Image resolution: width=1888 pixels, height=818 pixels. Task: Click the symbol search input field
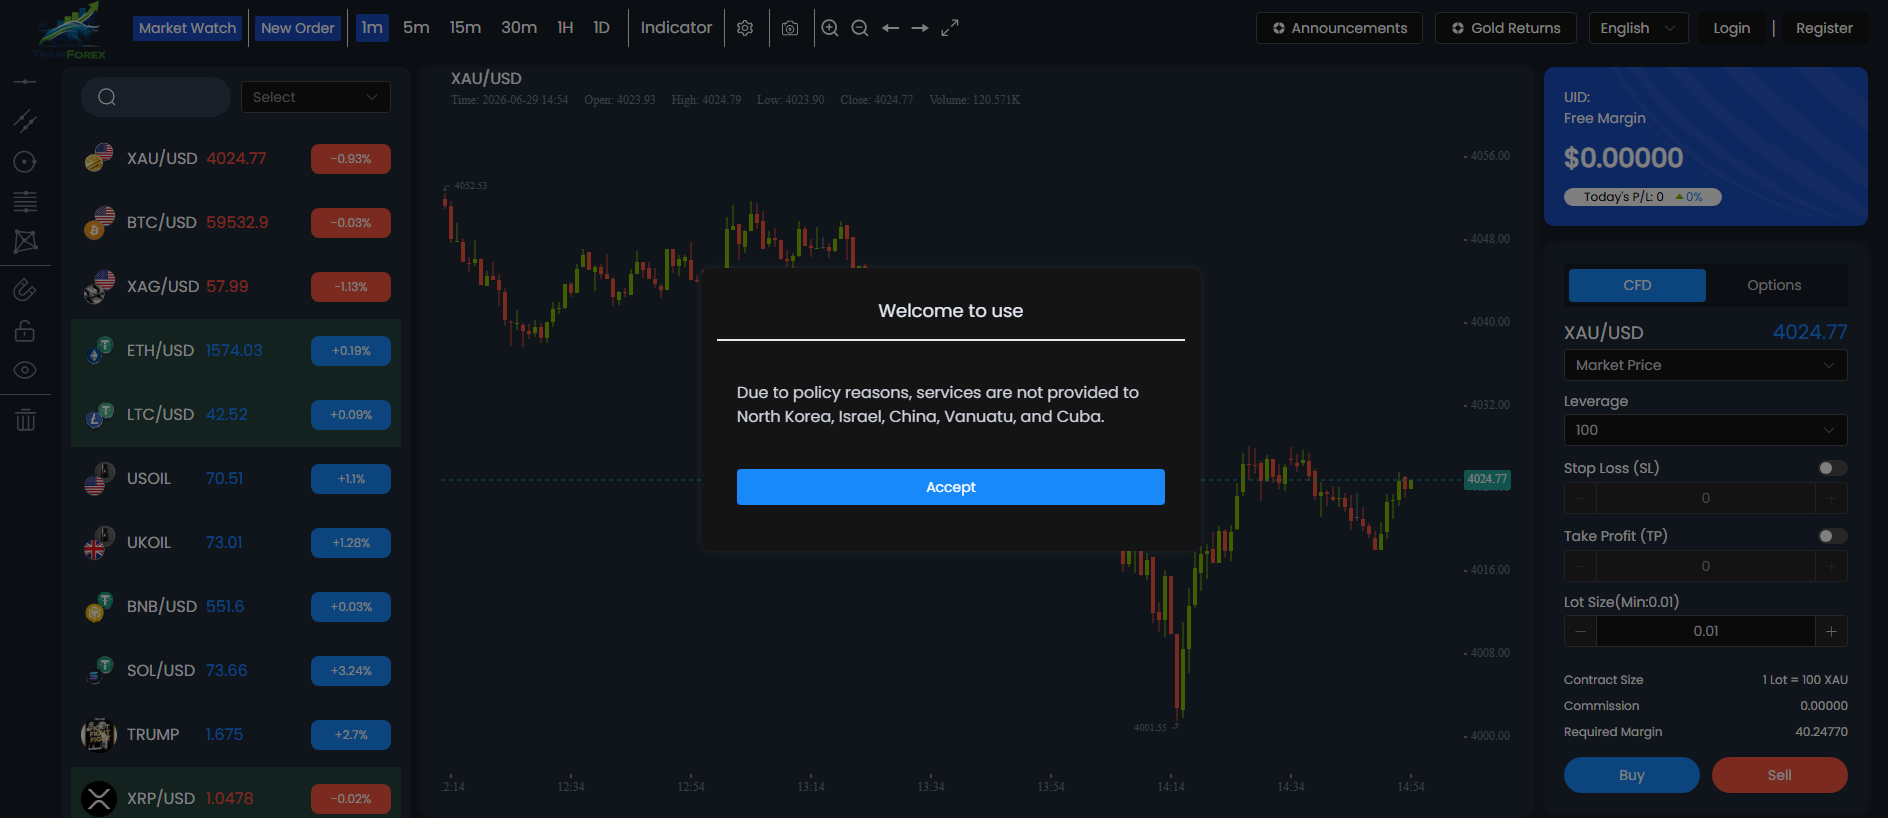pyautogui.click(x=156, y=97)
